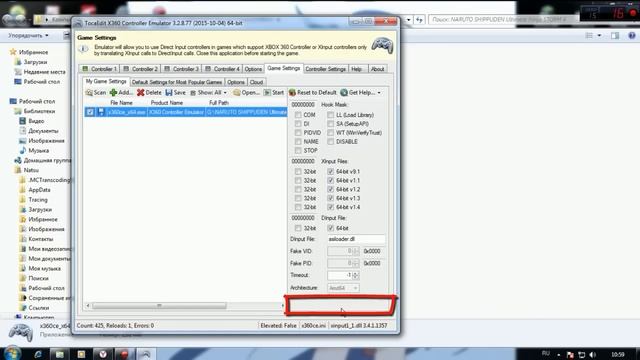Click the x360ce.ini status bar entry
The height and width of the screenshot is (360, 640).
point(313,326)
